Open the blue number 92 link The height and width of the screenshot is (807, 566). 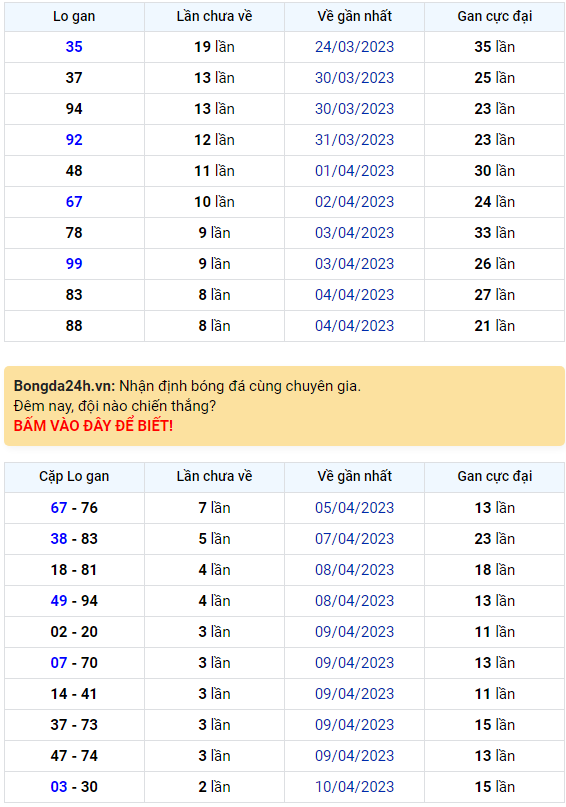(74, 139)
